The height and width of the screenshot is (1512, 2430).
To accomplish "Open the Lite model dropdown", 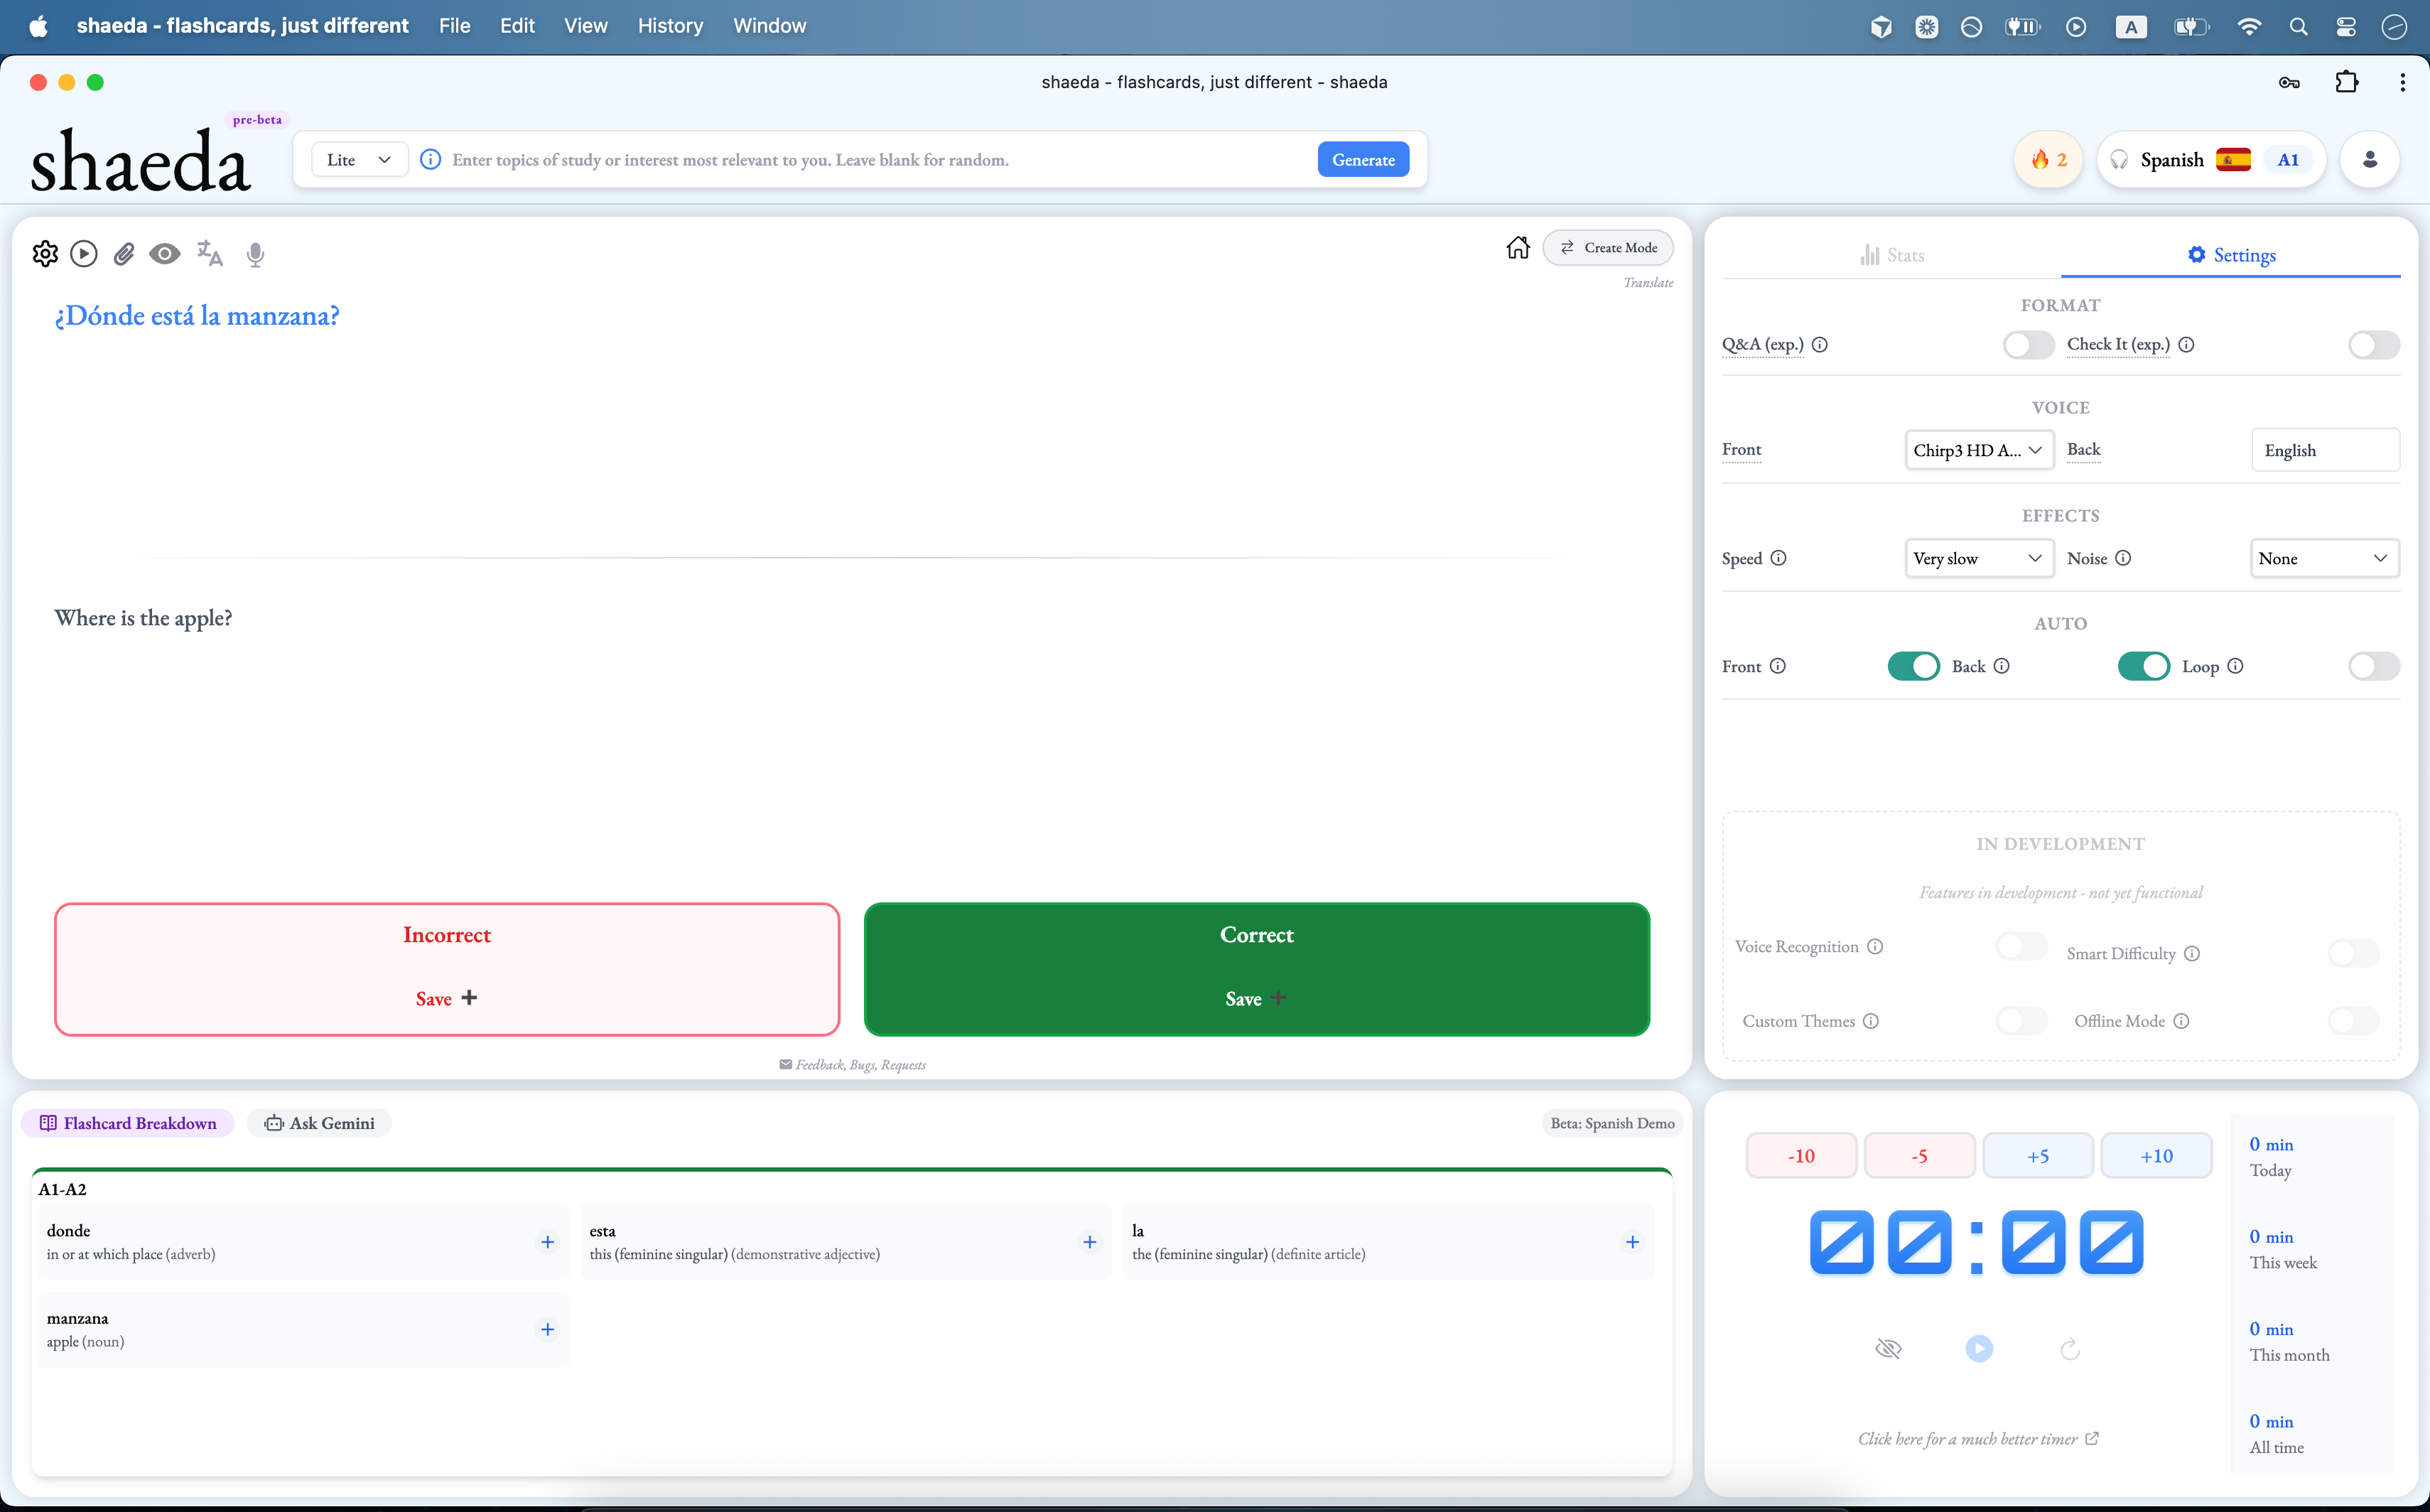I will click(x=358, y=160).
